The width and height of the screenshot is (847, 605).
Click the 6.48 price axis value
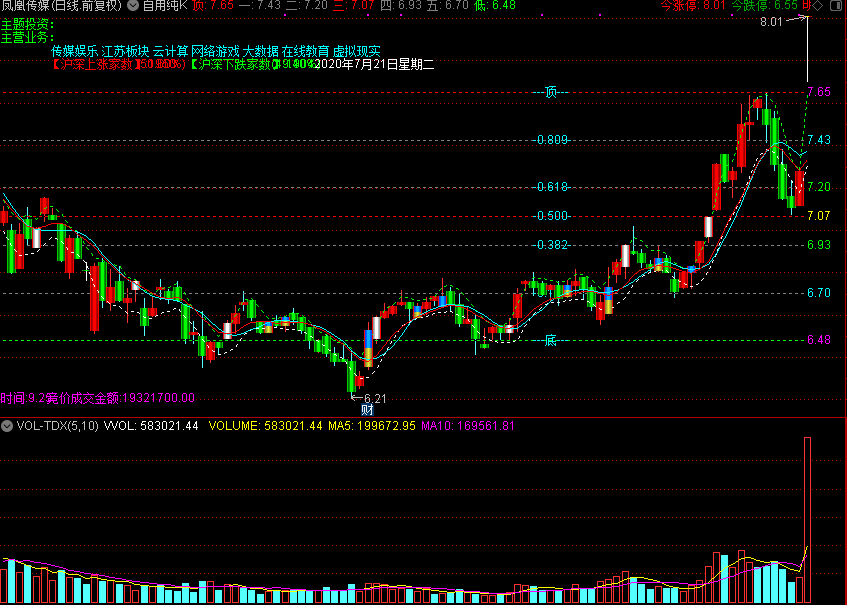[819, 340]
